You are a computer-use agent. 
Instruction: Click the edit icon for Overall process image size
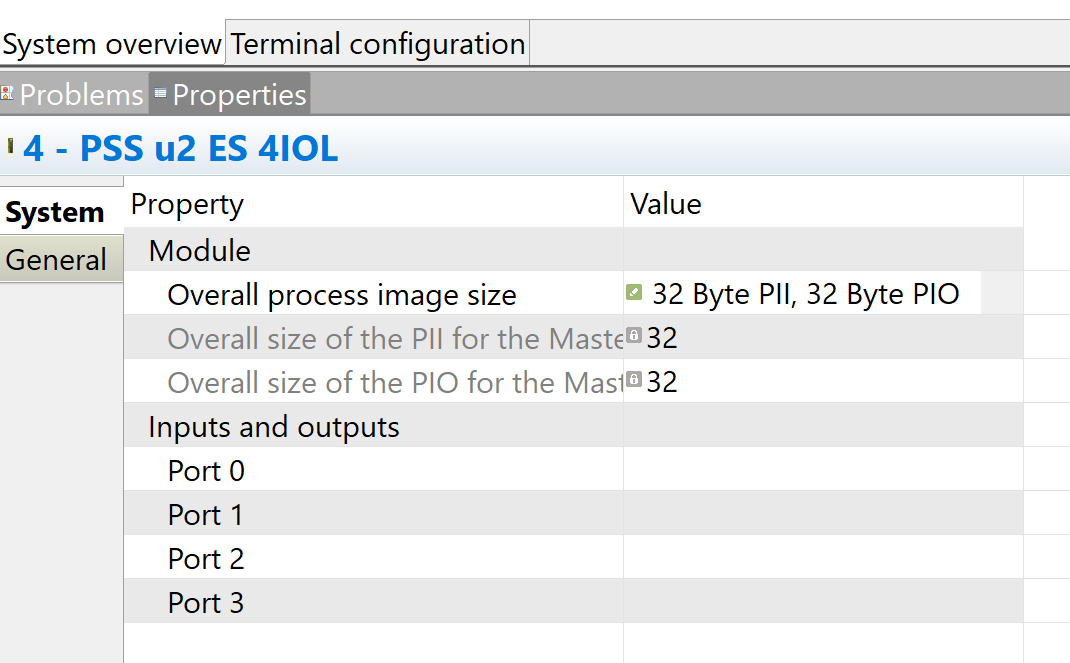[634, 293]
